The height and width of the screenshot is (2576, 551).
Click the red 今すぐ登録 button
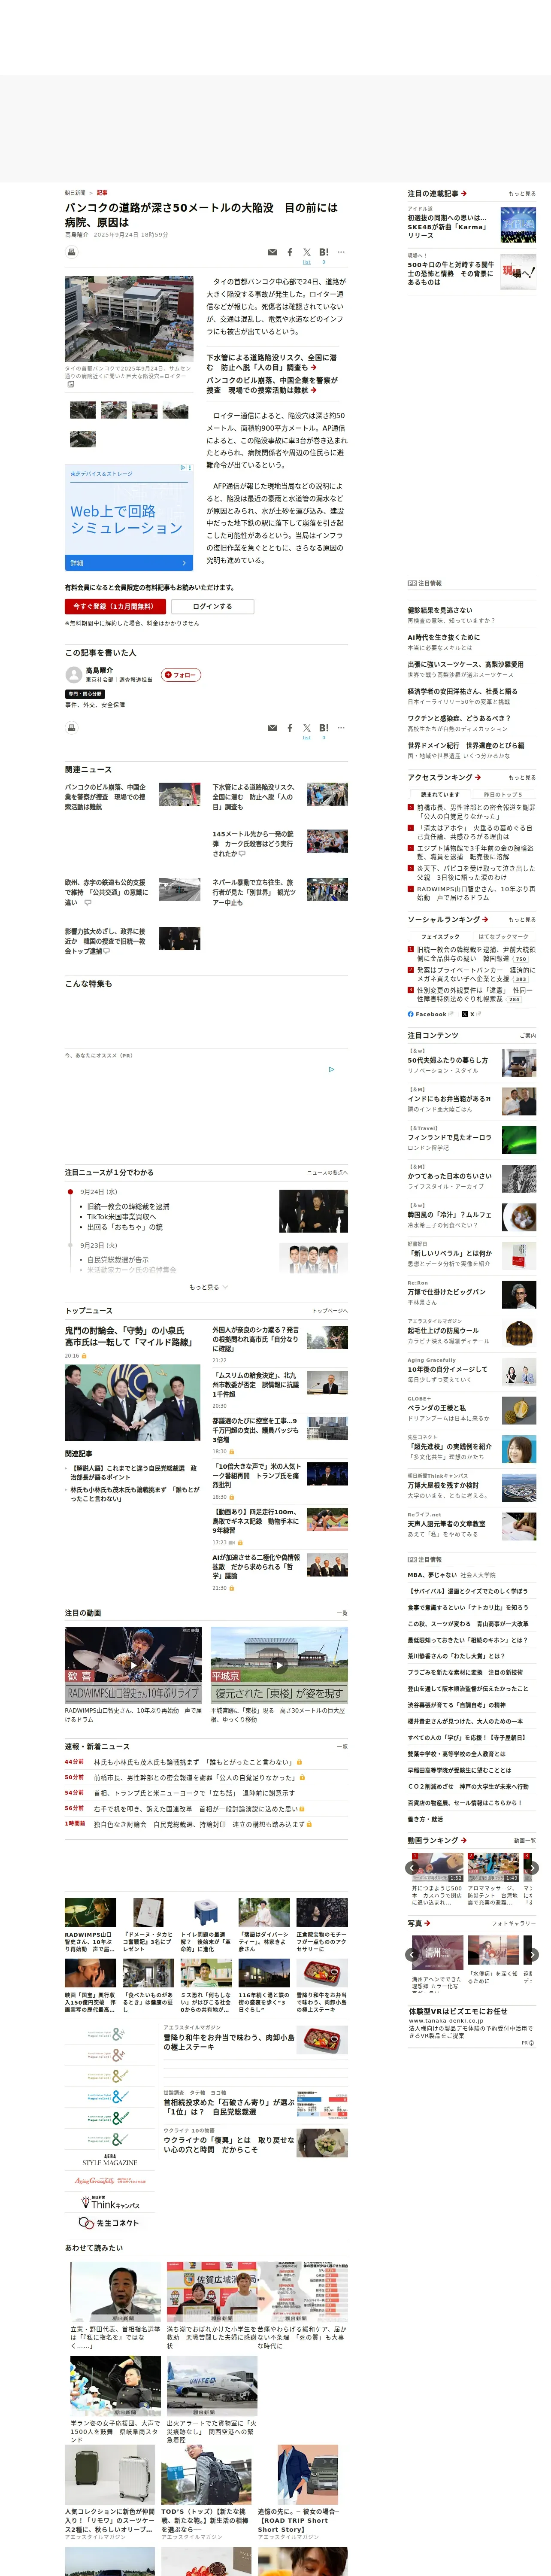point(115,606)
